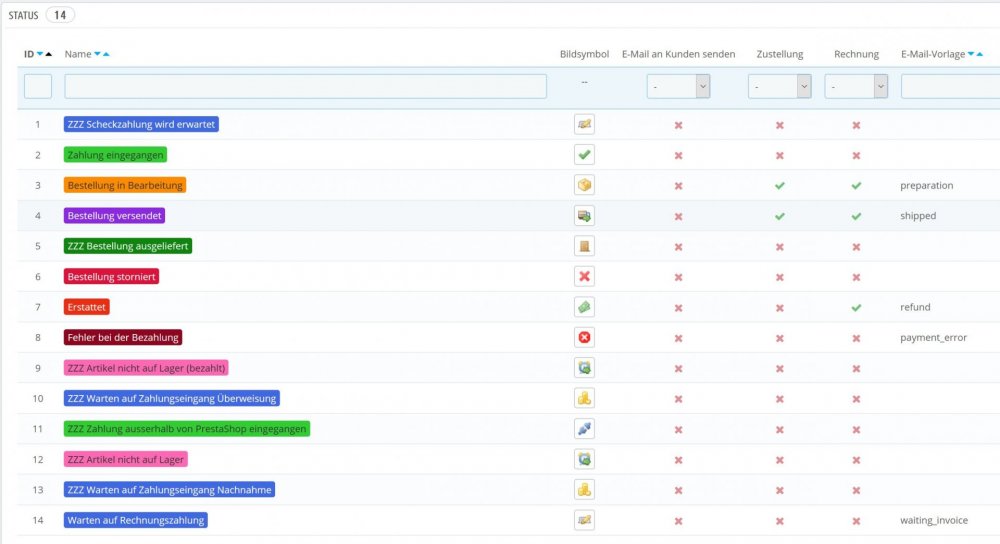Open Bestellung versendet status label

coord(114,216)
